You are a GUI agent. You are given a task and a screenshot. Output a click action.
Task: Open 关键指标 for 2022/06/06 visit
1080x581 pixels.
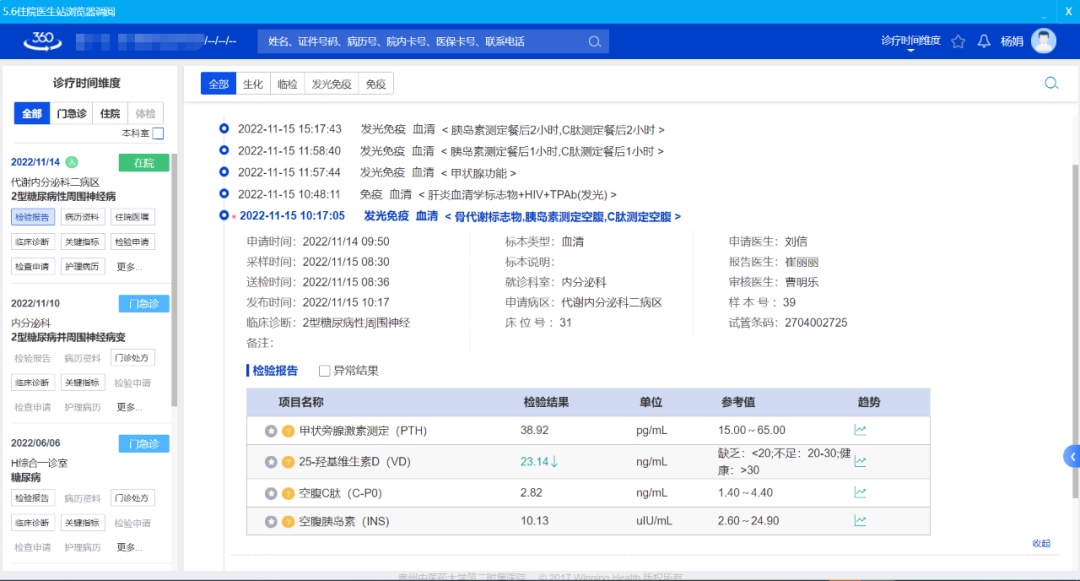82,522
